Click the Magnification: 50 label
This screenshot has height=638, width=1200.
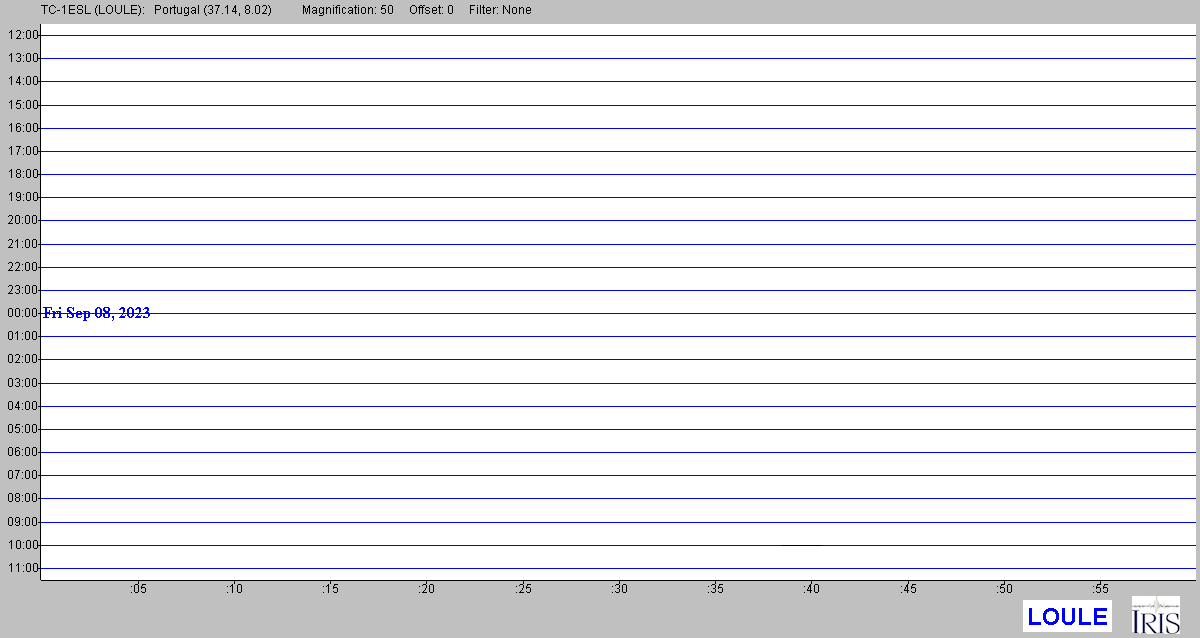click(x=347, y=10)
